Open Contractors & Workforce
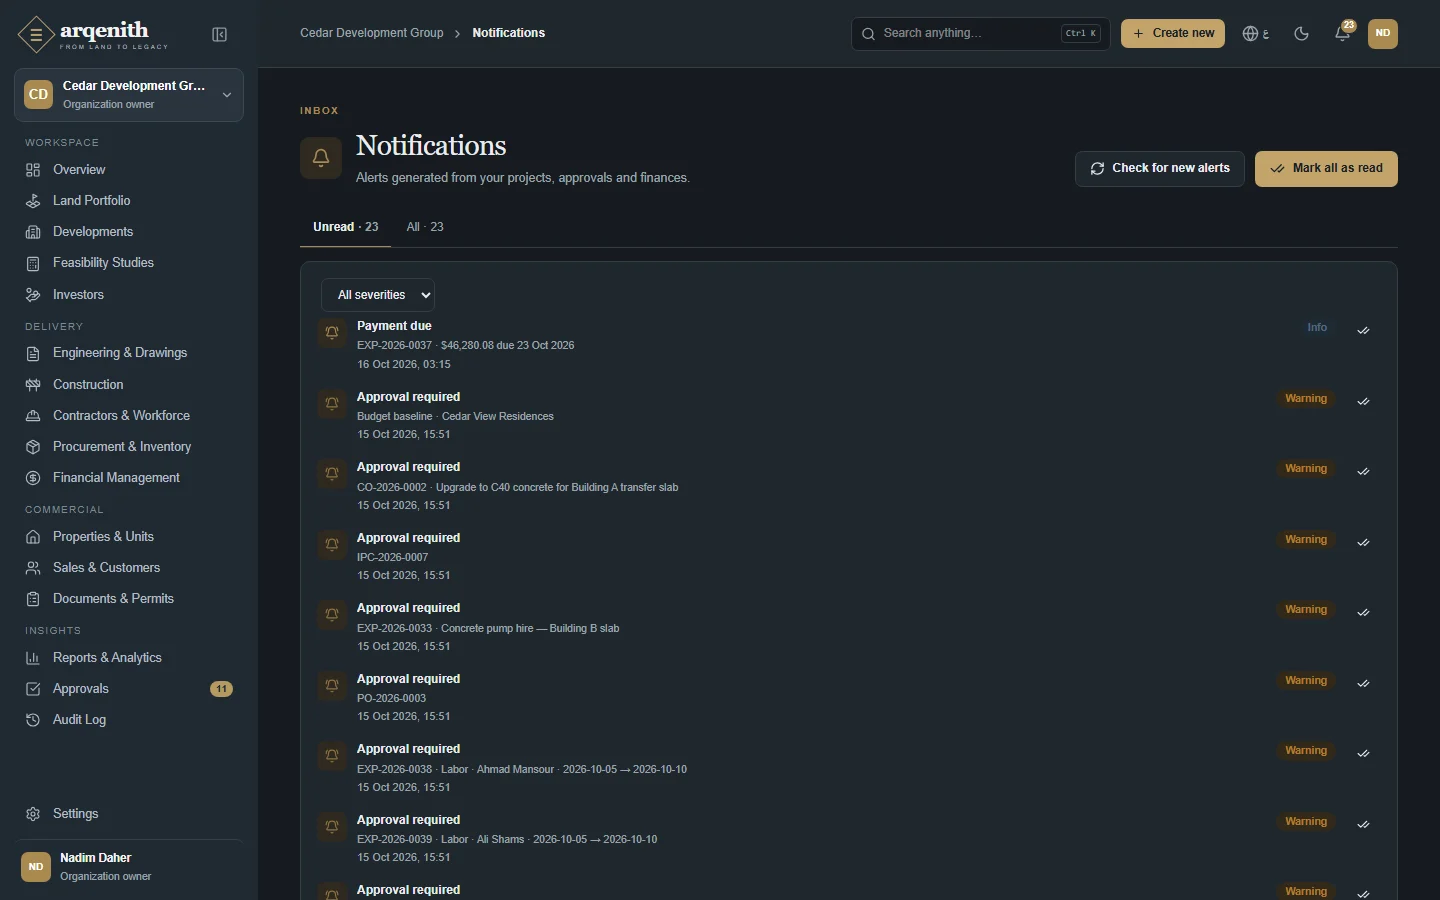Viewport: 1440px width, 900px height. tap(129, 416)
